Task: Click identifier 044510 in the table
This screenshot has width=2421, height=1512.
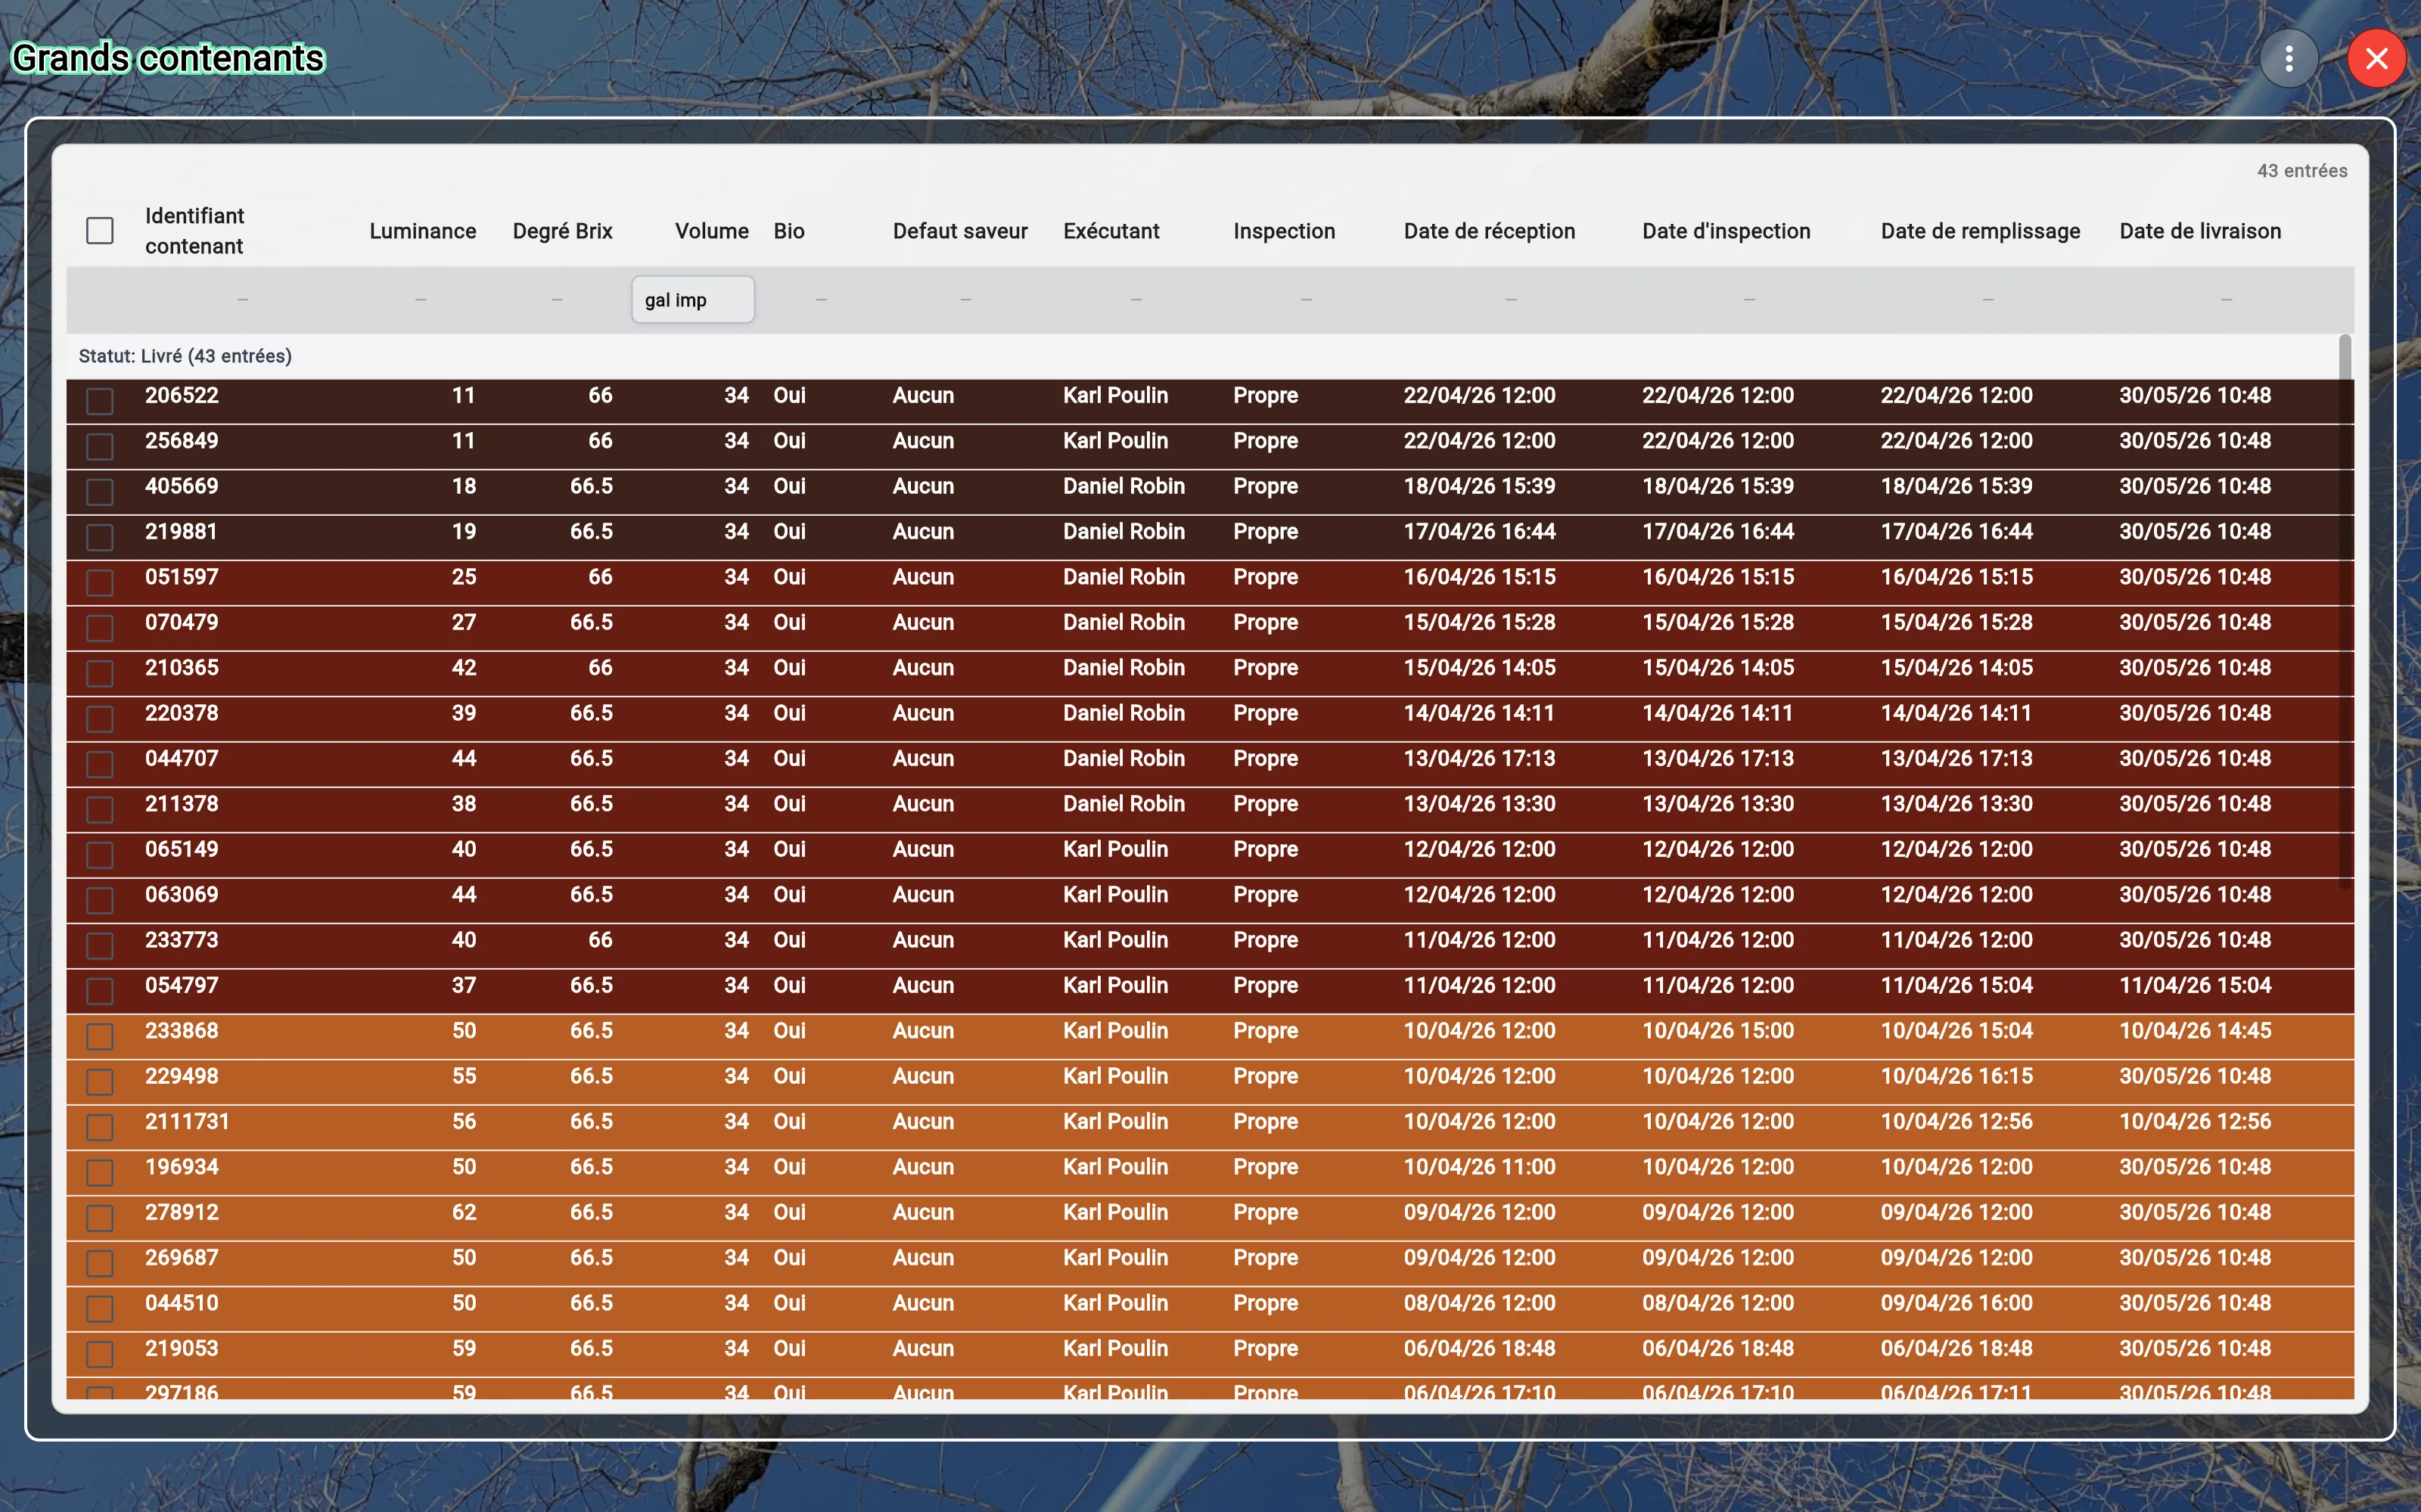Action: 181,1303
